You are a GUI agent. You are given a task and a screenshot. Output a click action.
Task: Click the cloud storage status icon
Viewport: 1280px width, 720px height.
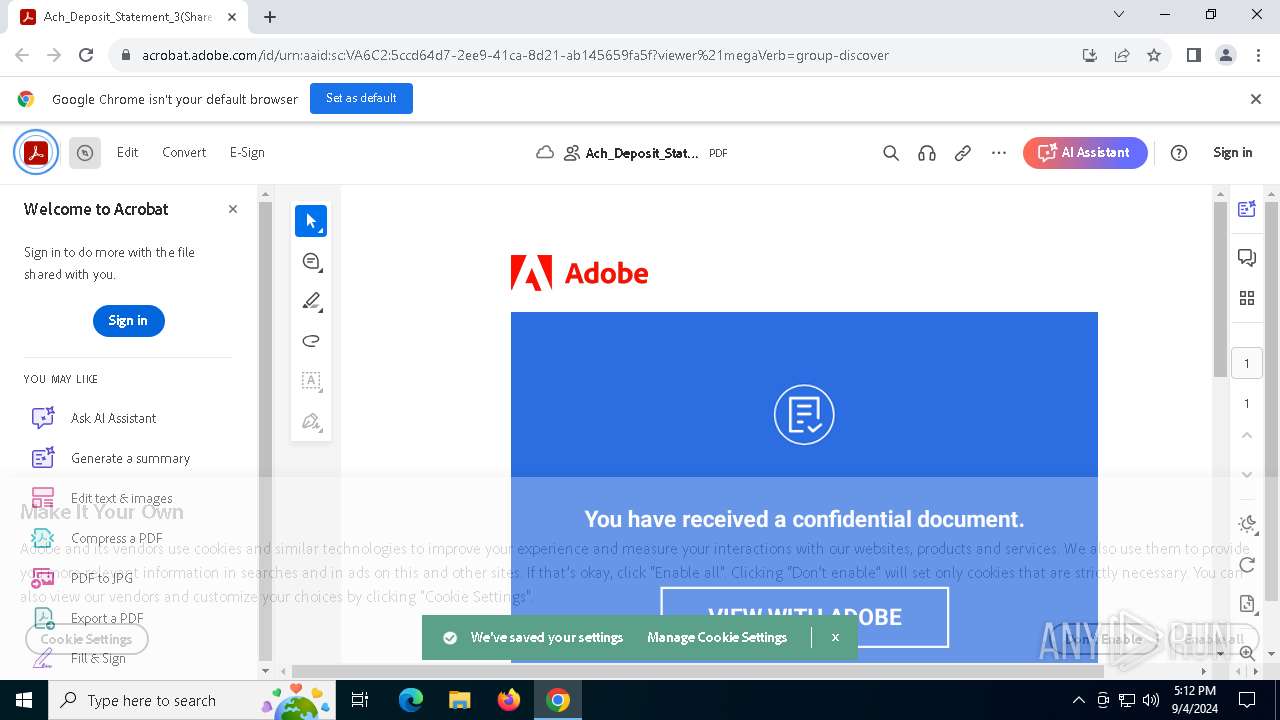(x=545, y=153)
